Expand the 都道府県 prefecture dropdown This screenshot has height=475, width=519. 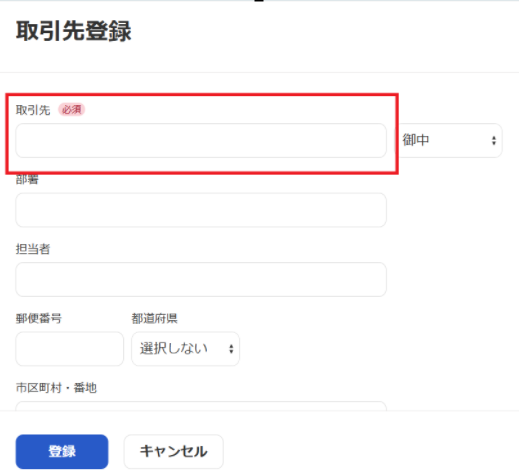(185, 349)
